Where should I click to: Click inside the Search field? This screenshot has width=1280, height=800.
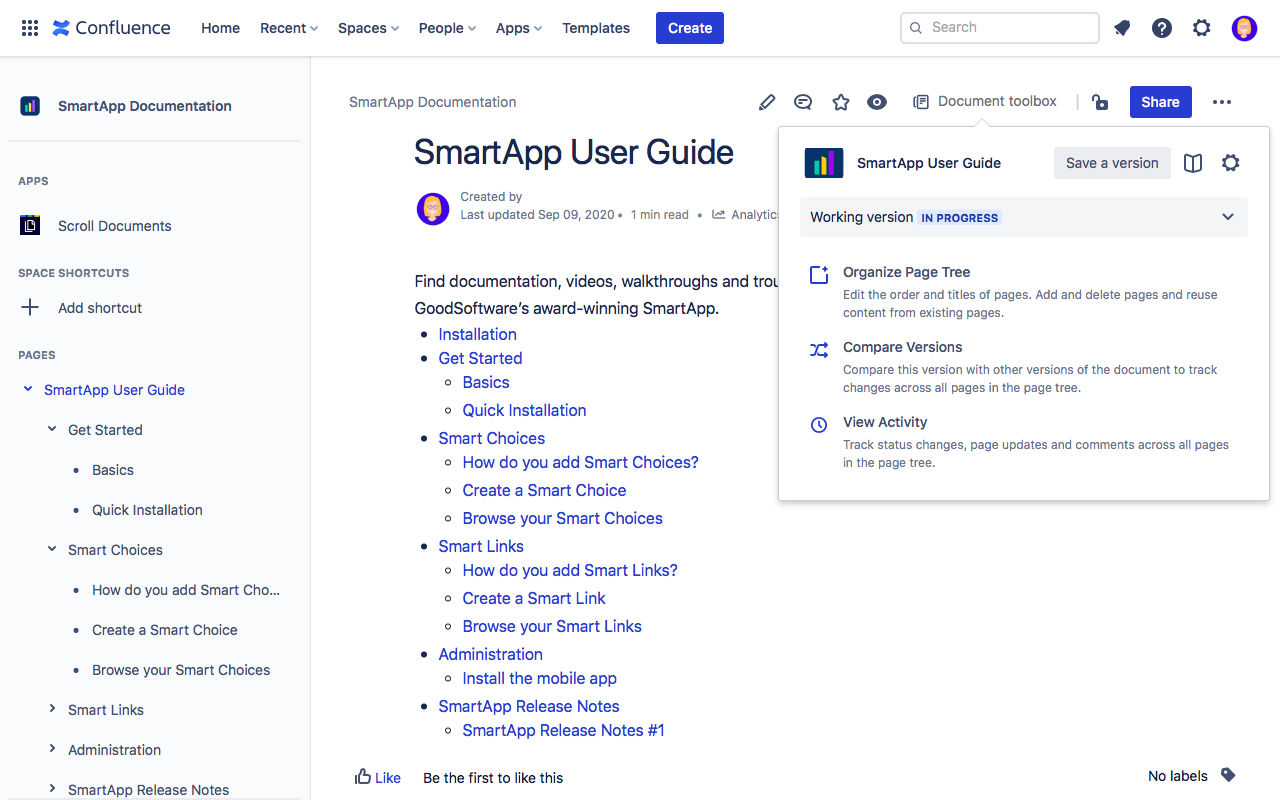(x=999, y=27)
